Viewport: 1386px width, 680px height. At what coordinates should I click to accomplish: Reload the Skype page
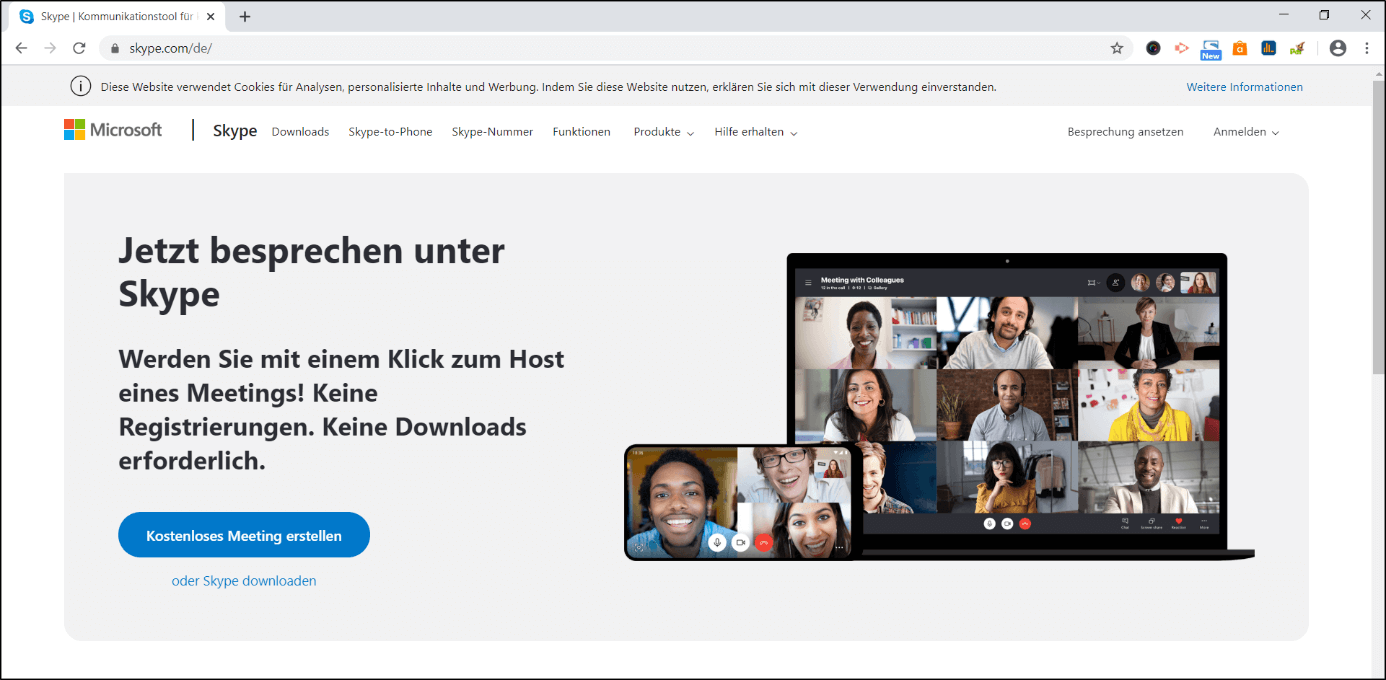pyautogui.click(x=79, y=48)
